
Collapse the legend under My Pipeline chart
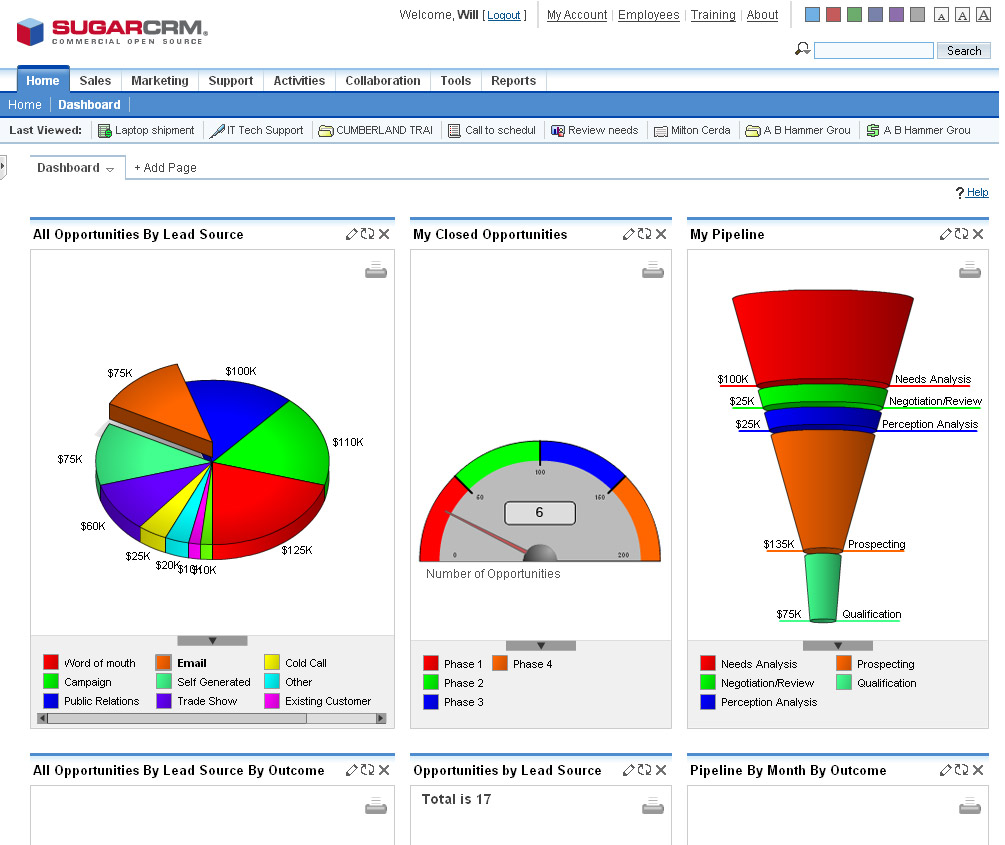point(838,646)
